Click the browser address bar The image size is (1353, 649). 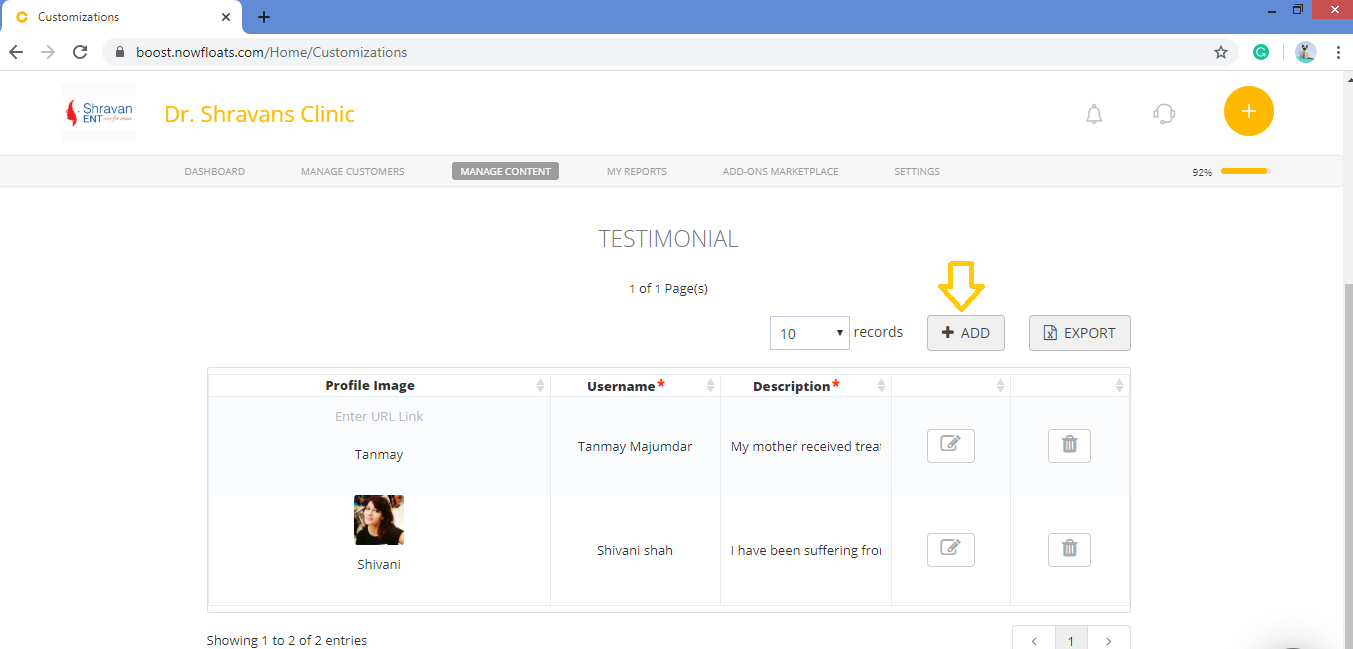[668, 52]
